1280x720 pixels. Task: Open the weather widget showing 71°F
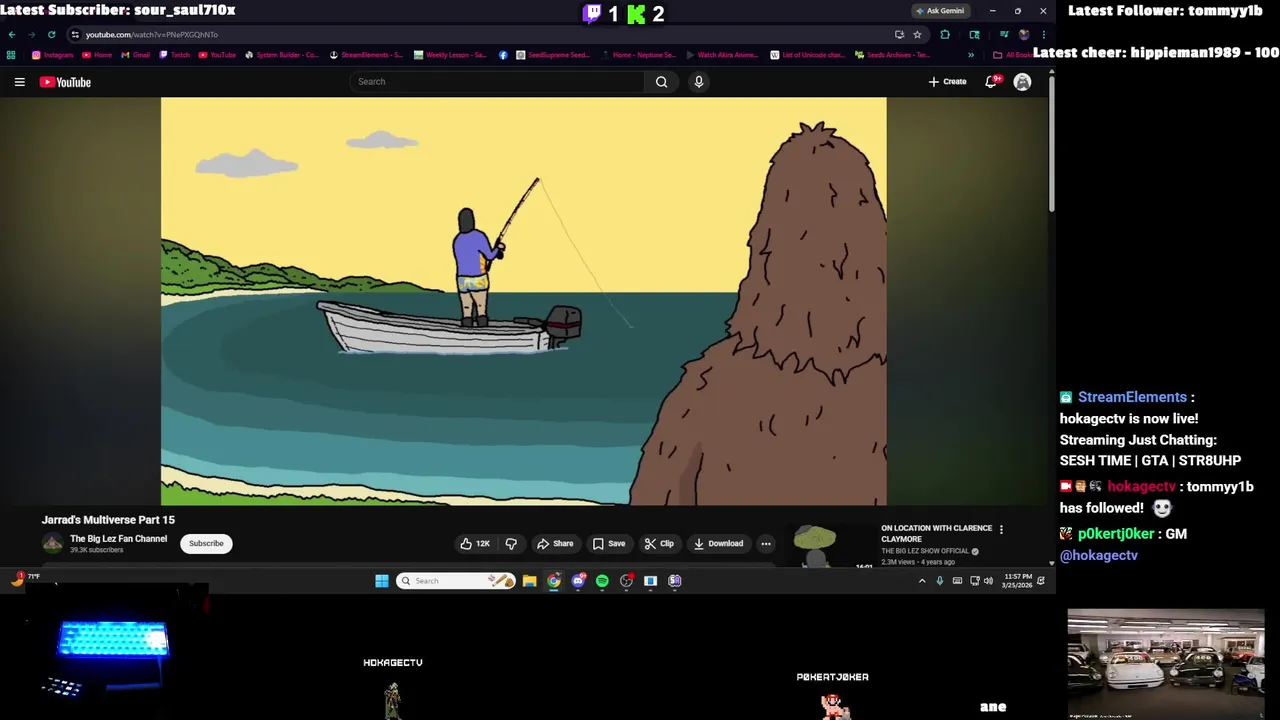tap(26, 578)
